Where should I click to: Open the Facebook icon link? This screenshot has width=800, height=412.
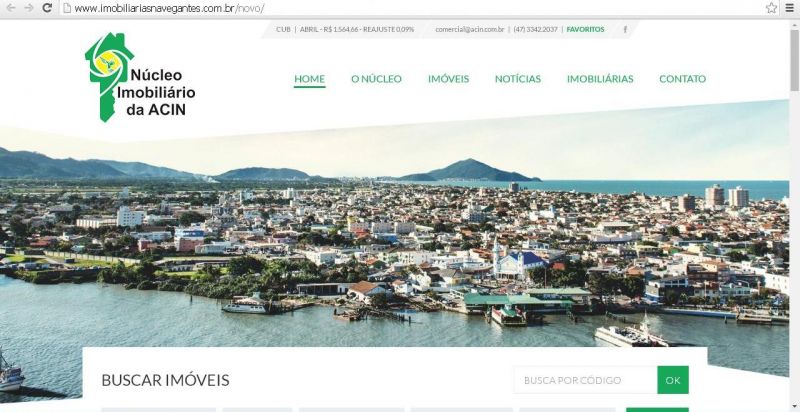click(625, 30)
